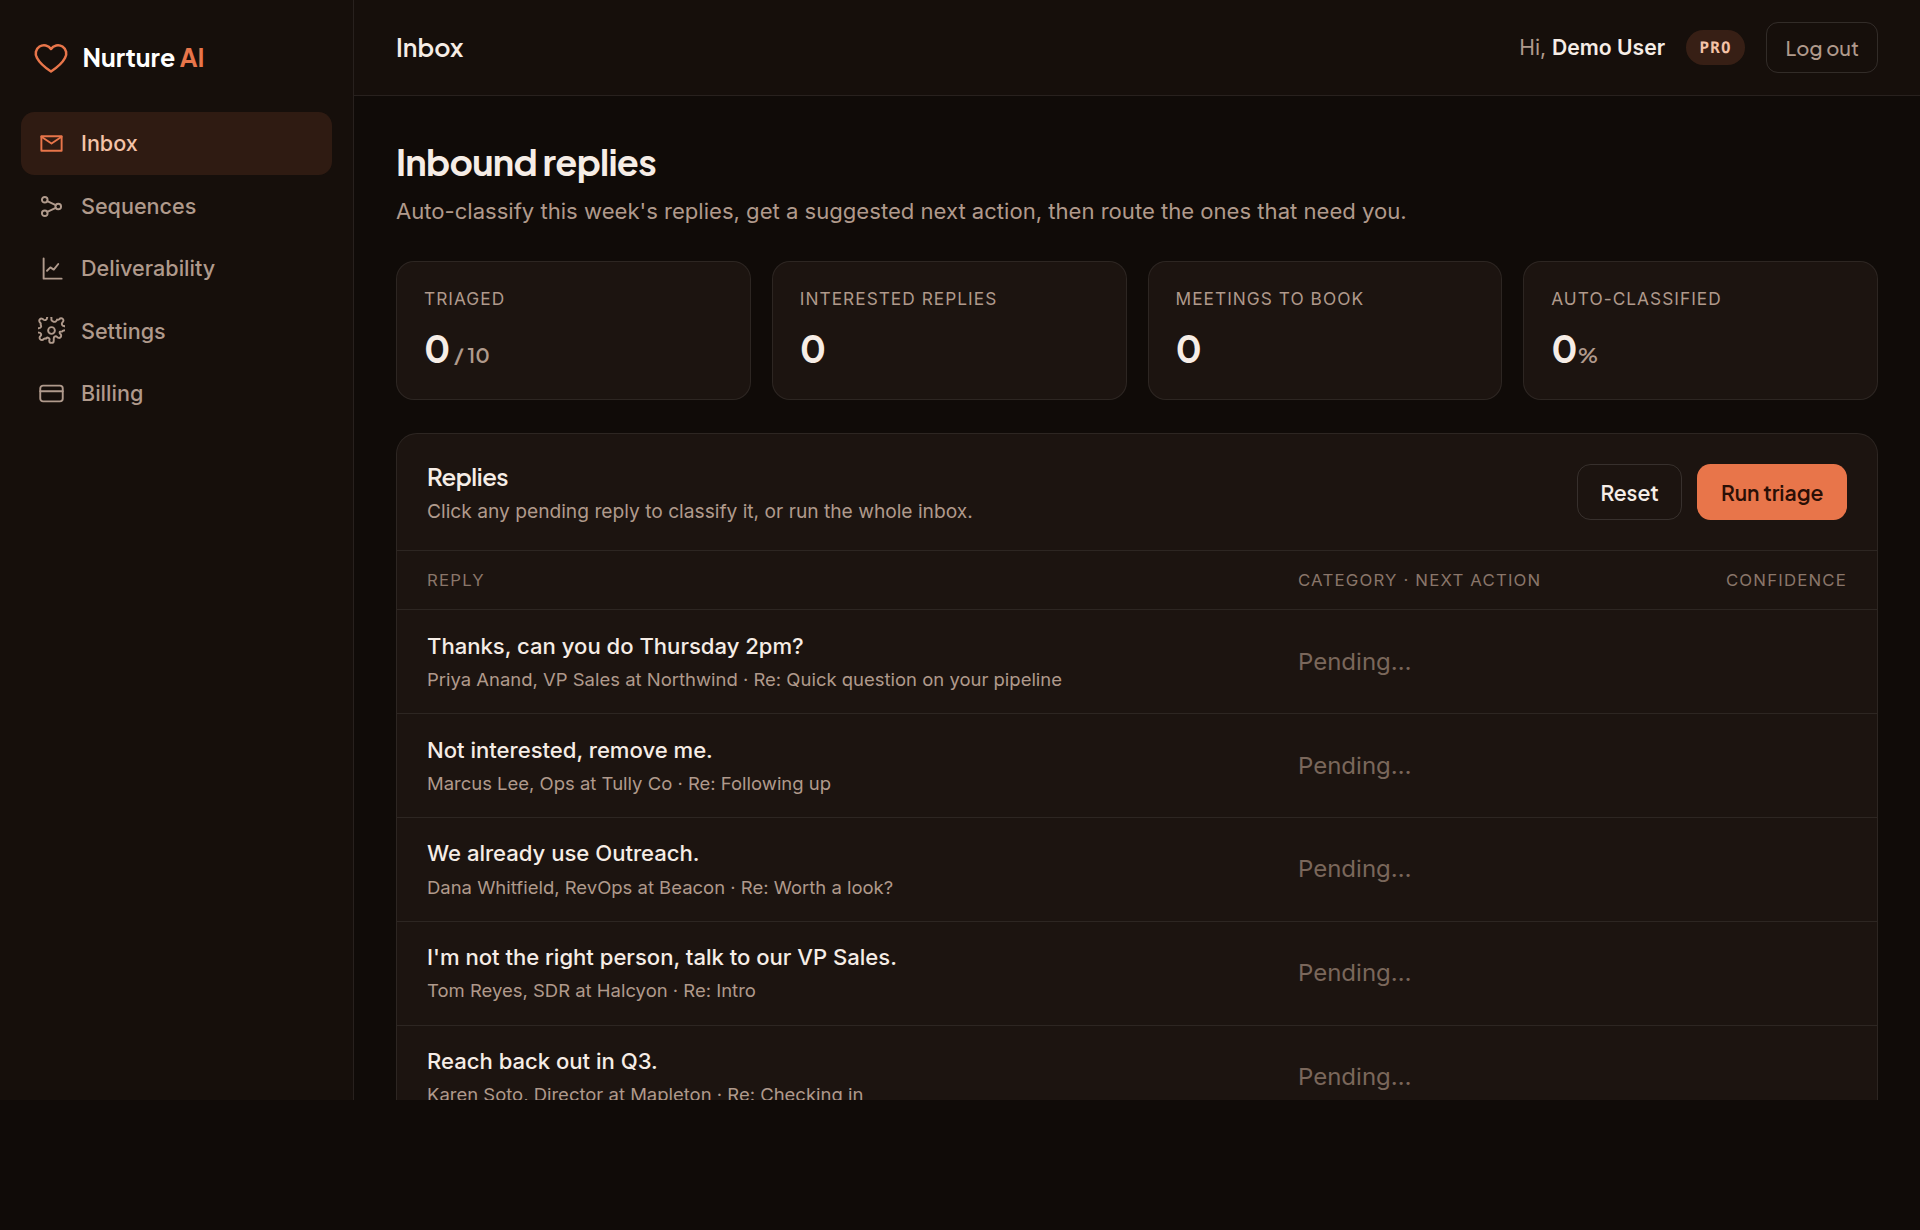Click the Sequences branch icon
The image size is (1920, 1230).
[x=51, y=206]
